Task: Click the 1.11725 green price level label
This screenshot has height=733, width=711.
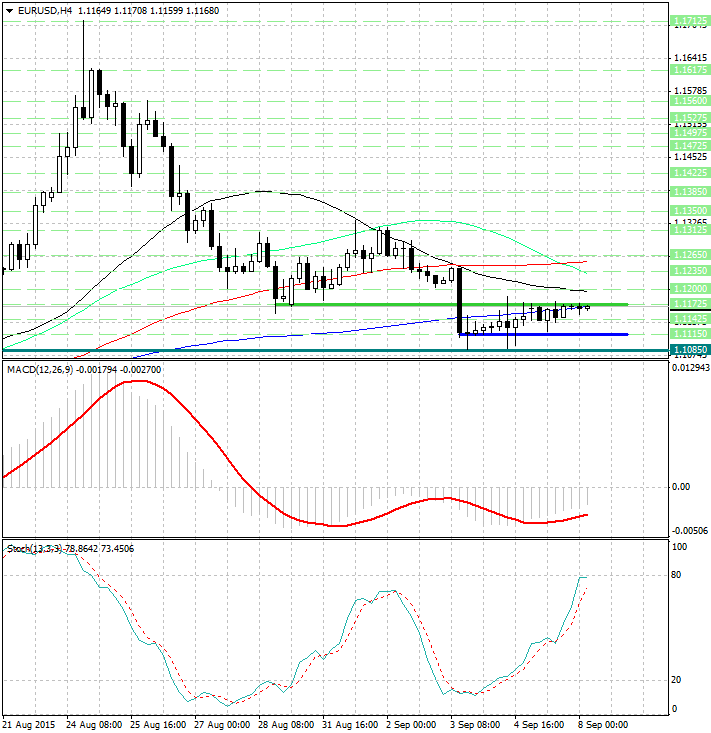Action: pyautogui.click(x=690, y=304)
